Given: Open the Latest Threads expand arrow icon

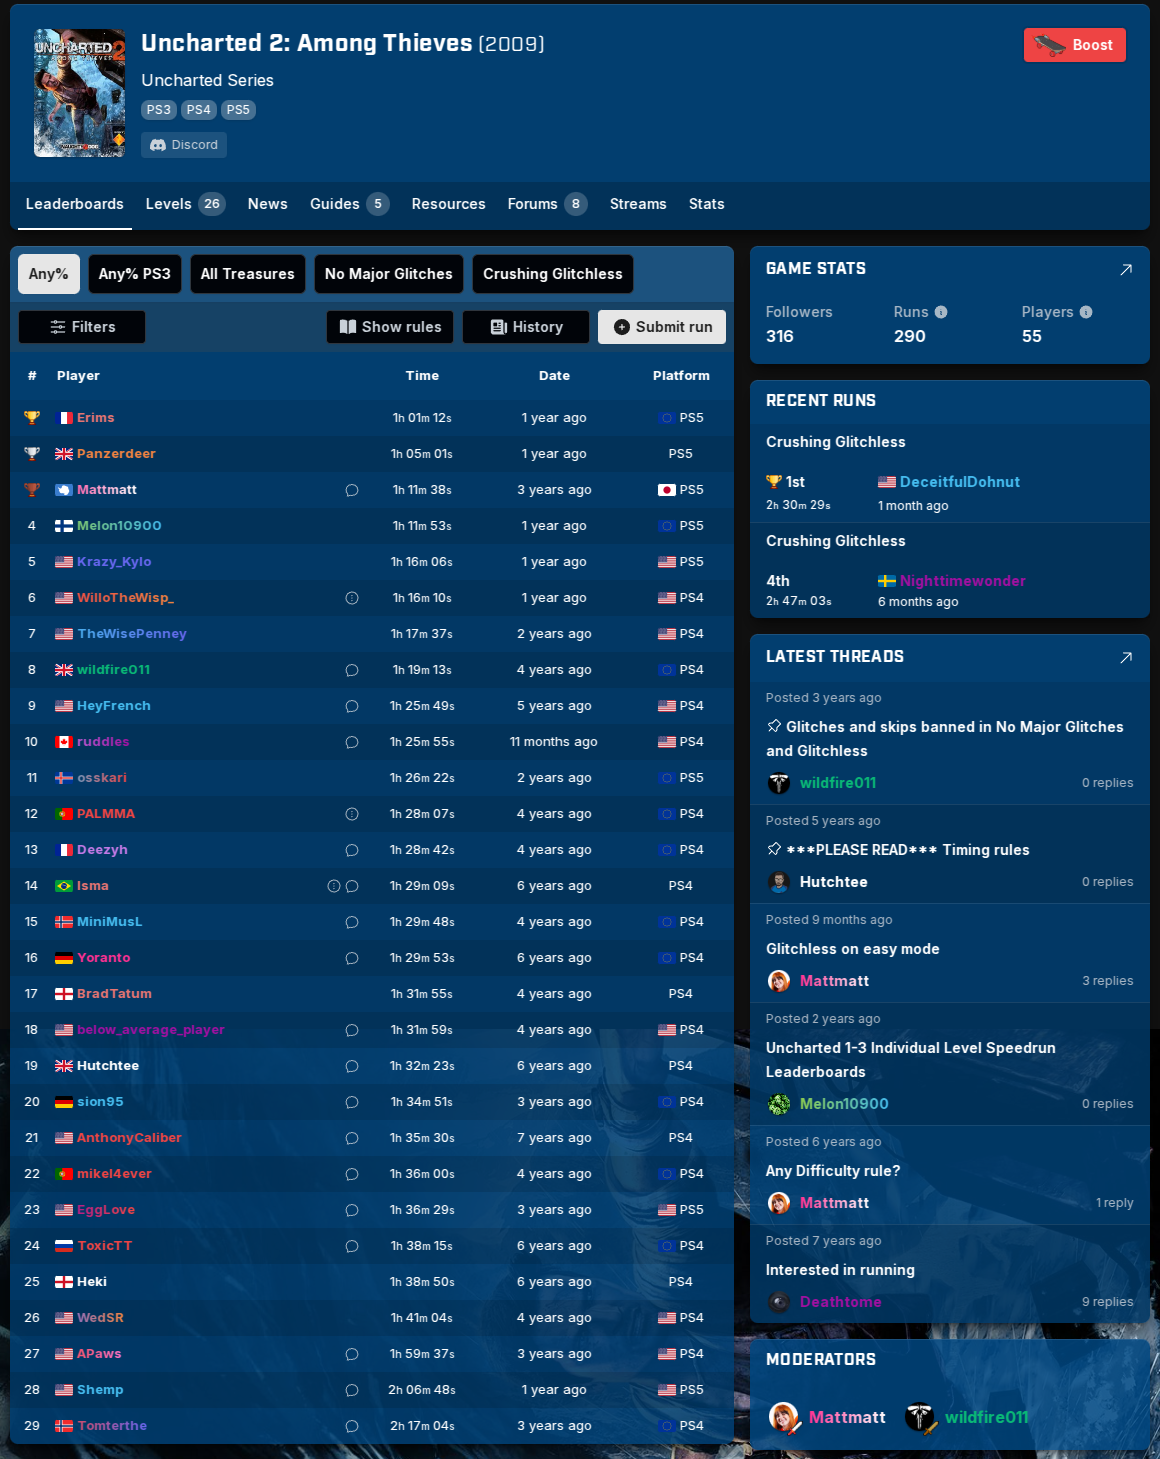Looking at the screenshot, I should 1126,657.
